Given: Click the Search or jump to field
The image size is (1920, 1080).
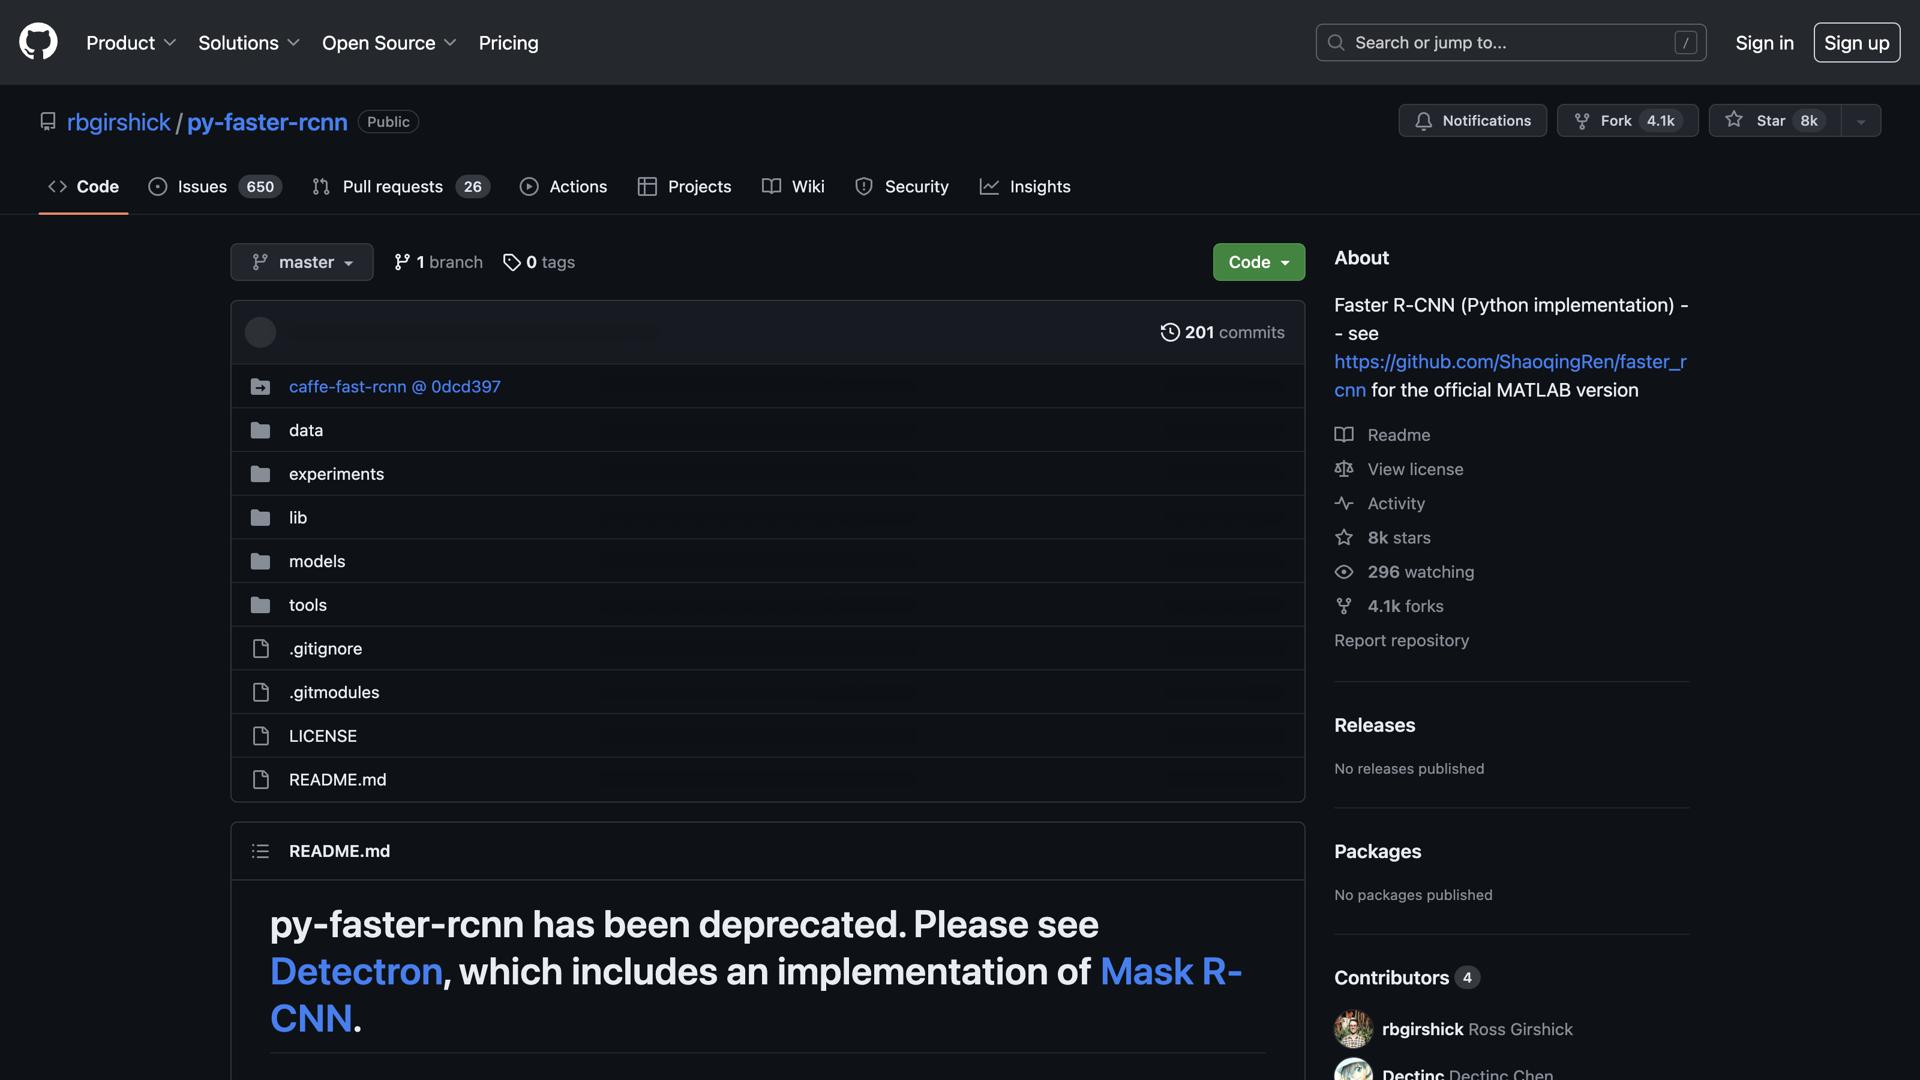Looking at the screenshot, I should coord(1510,42).
